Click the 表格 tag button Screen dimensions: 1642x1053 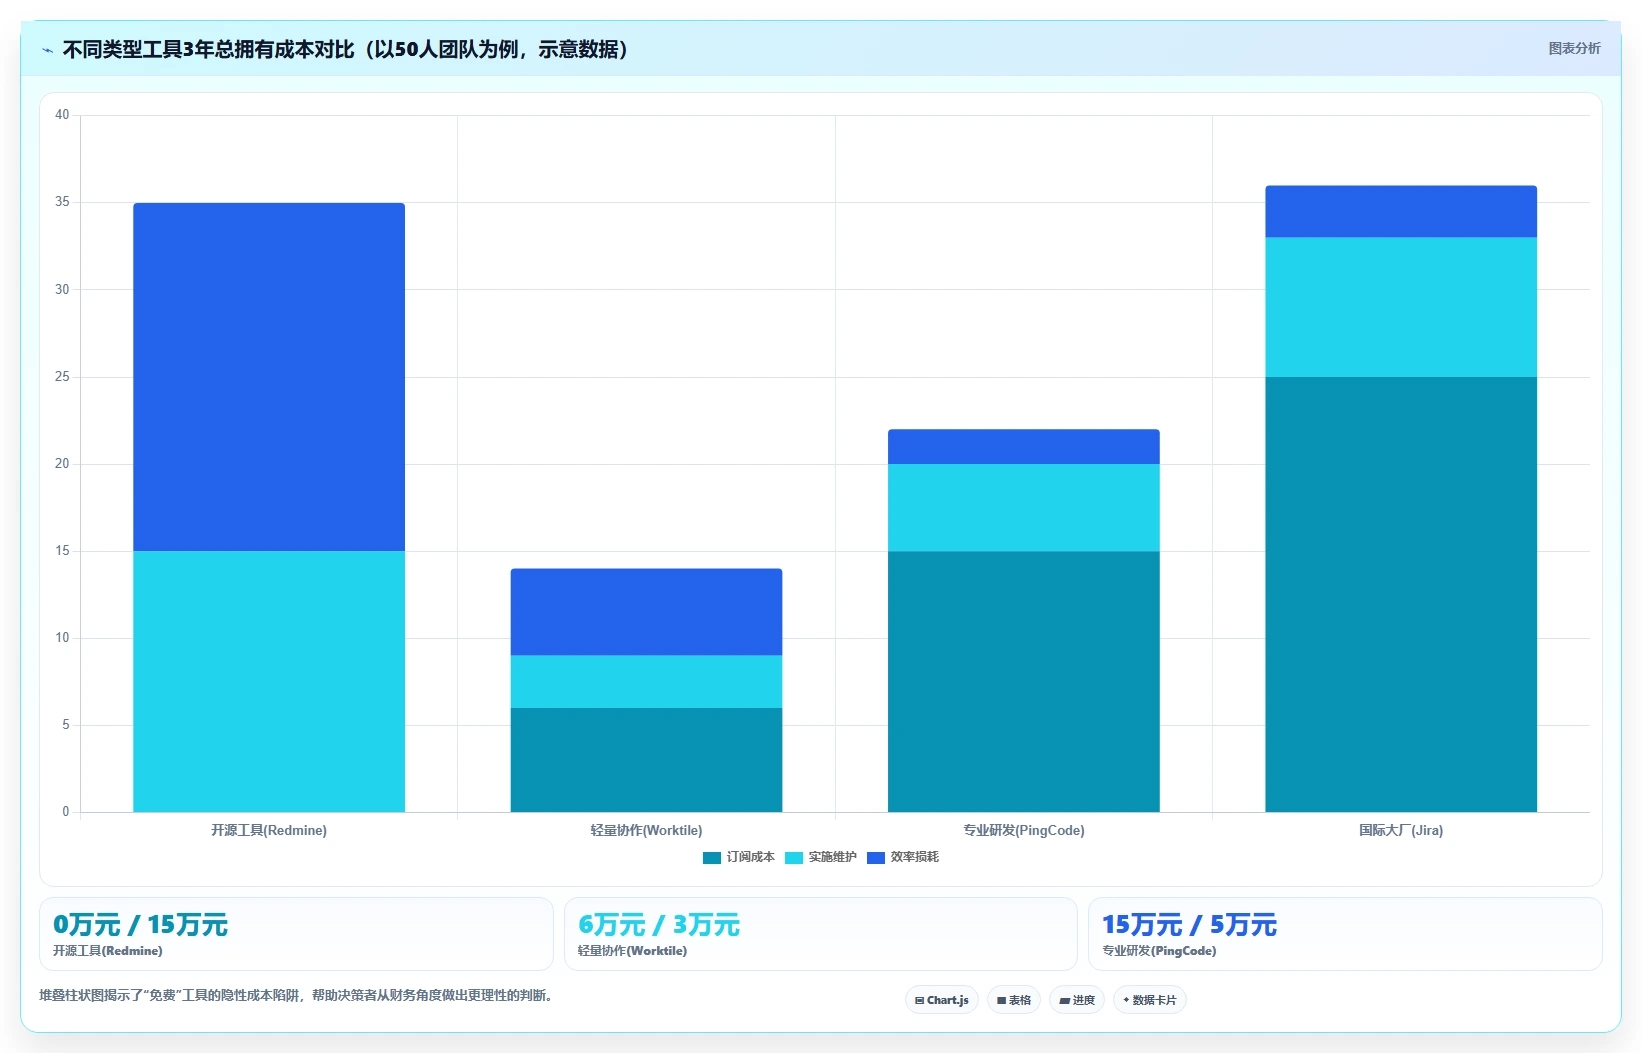pyautogui.click(x=1014, y=1000)
